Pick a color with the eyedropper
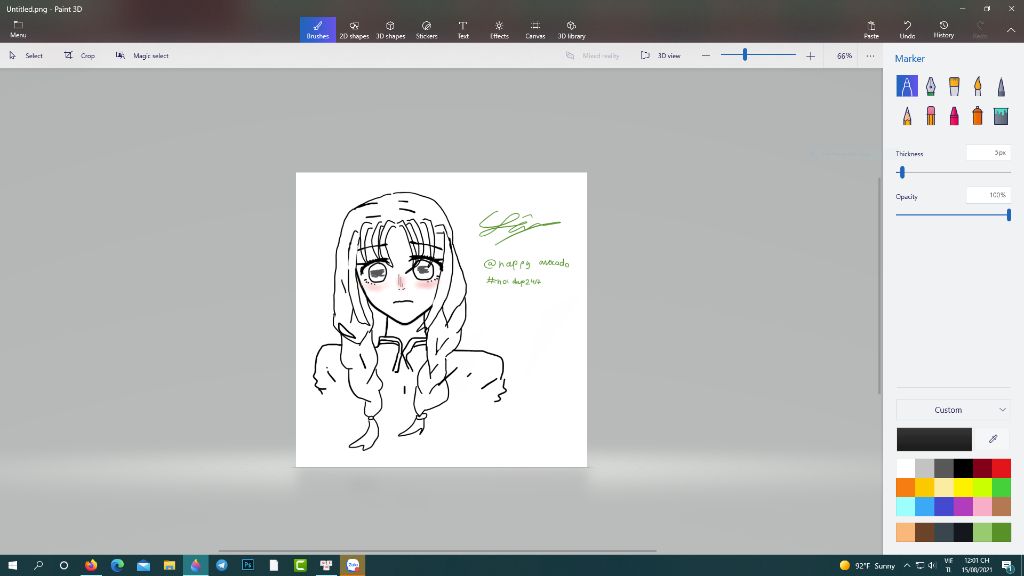This screenshot has width=1024, height=576. [x=993, y=439]
